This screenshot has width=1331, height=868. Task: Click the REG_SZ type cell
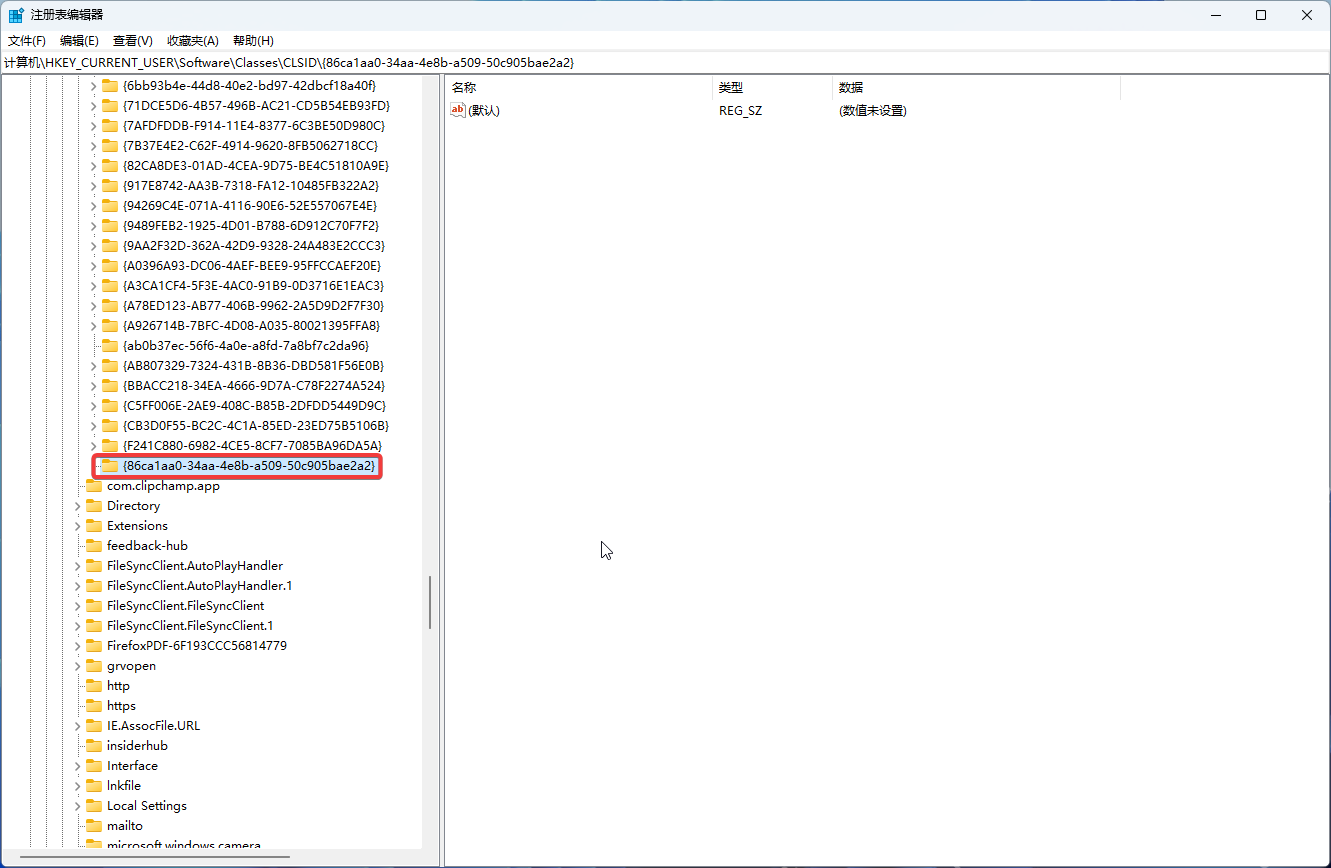740,111
